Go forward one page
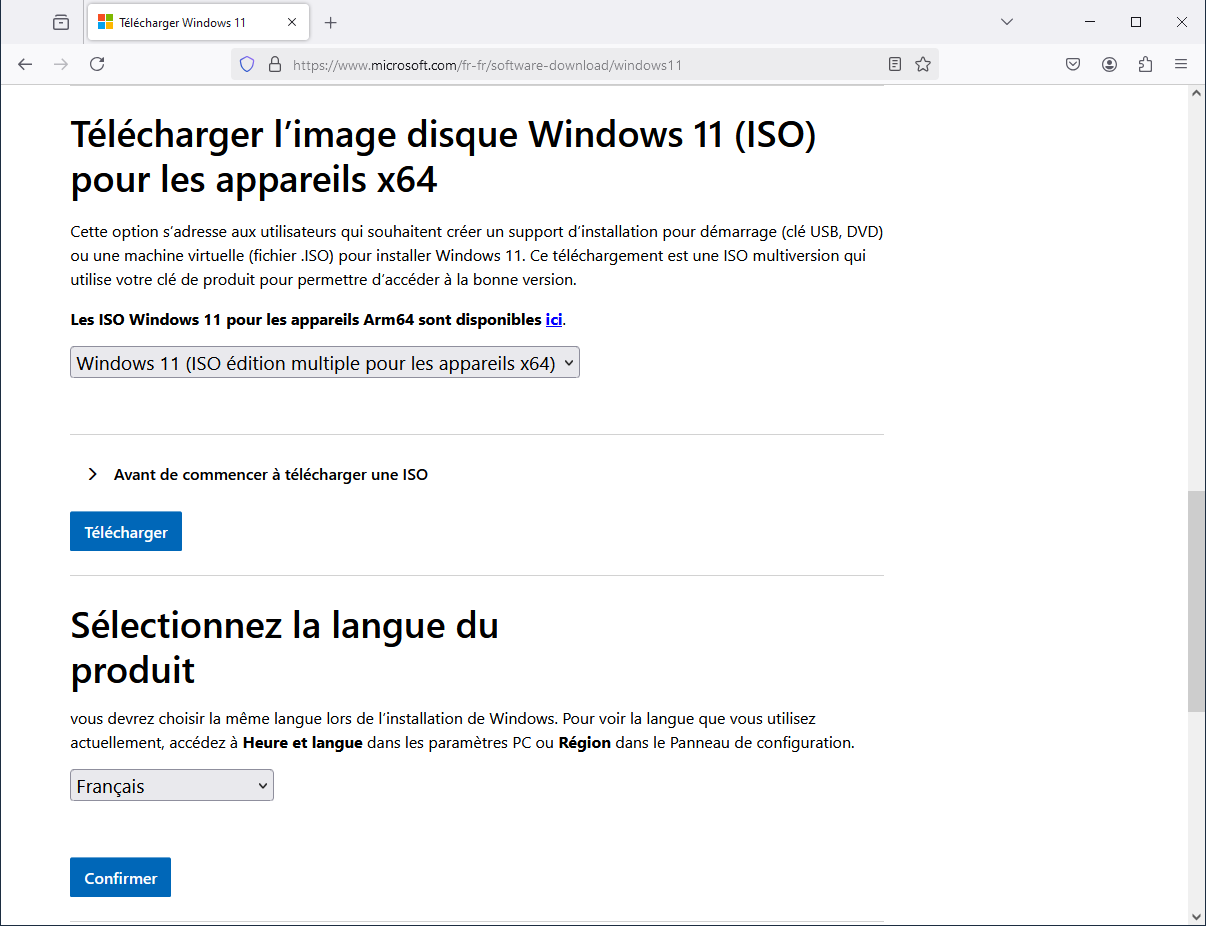This screenshot has height=926, width=1206. 61,64
